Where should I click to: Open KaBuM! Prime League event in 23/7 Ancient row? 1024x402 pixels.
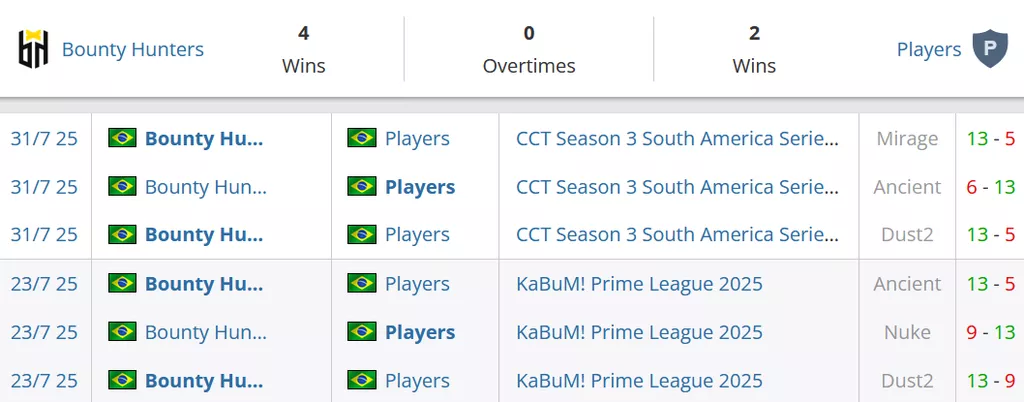click(x=639, y=284)
